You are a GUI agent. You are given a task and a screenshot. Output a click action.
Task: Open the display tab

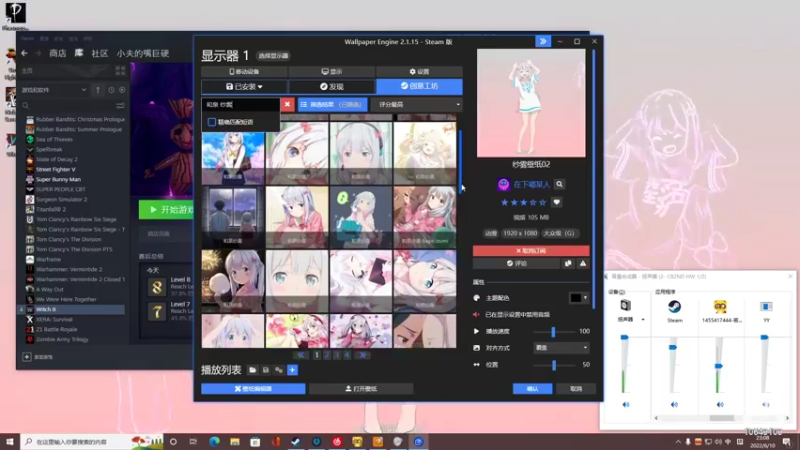332,71
